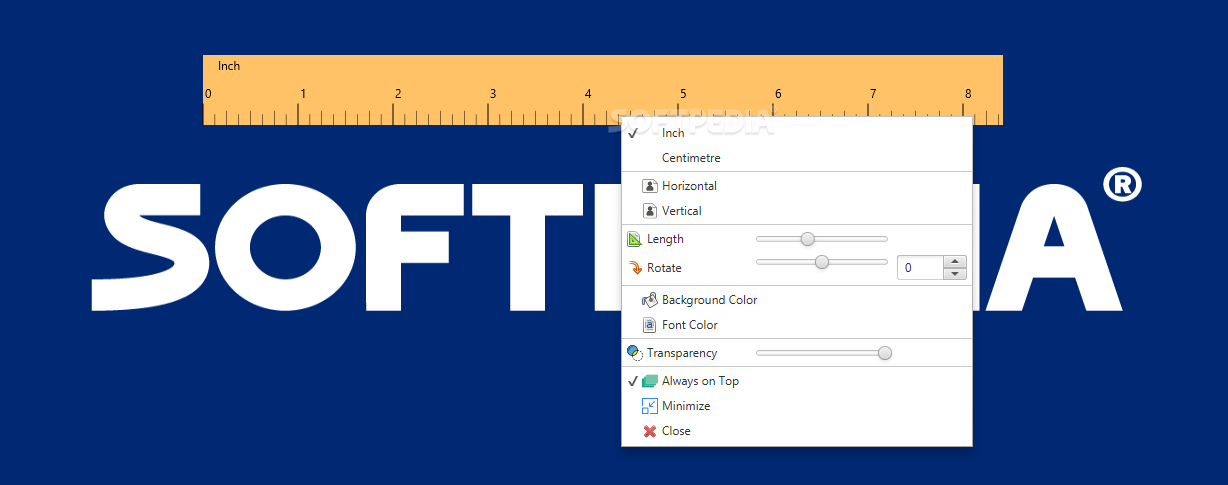The height and width of the screenshot is (485, 1228).
Task: Click the Inch label on the ruler
Action: (x=229, y=66)
